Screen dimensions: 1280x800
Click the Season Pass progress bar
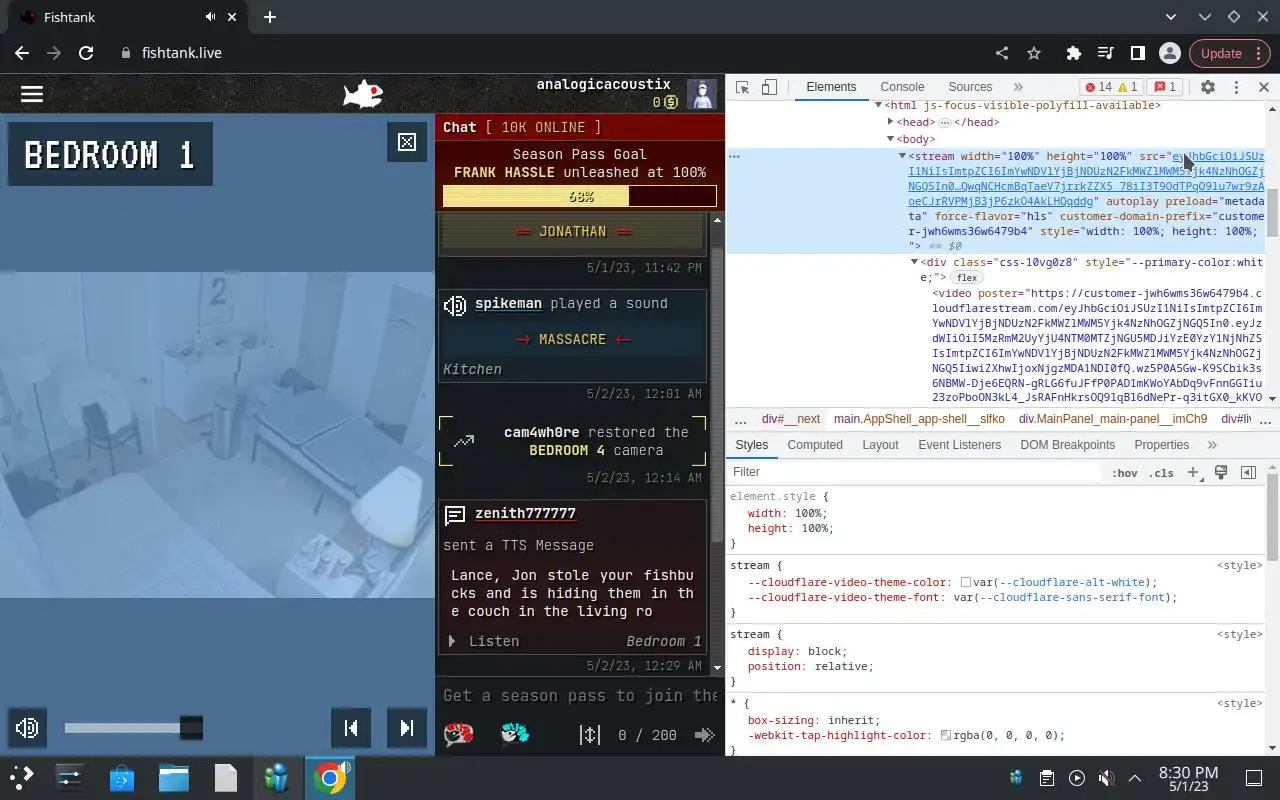click(580, 197)
